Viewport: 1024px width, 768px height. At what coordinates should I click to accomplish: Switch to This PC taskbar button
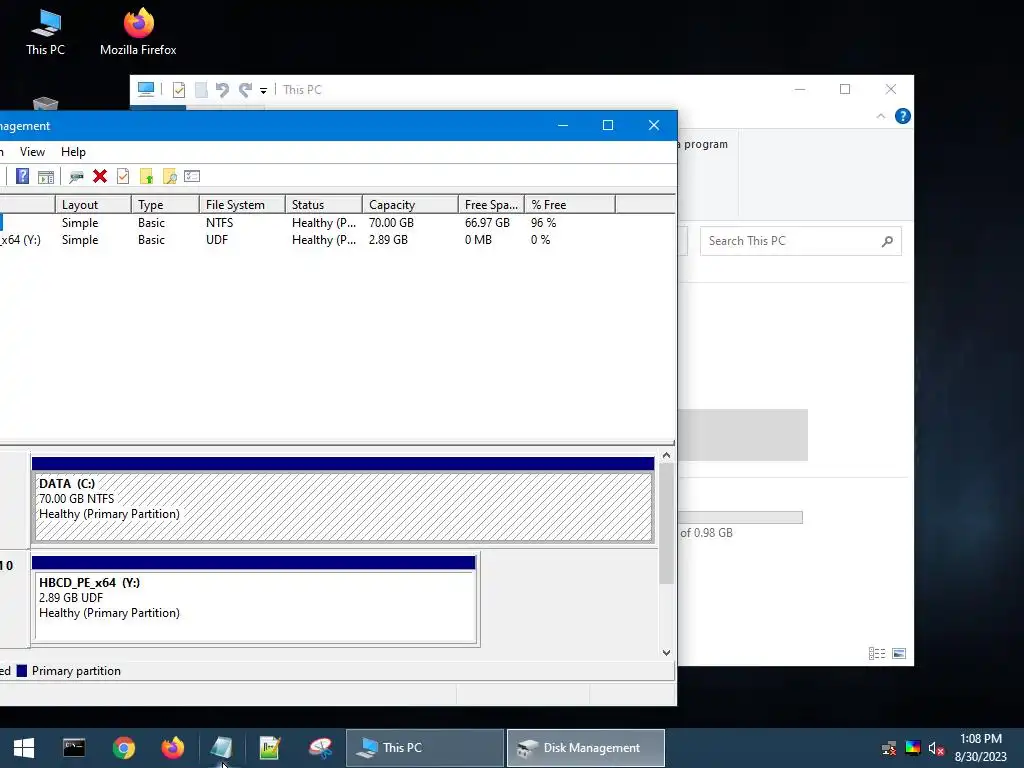(425, 748)
